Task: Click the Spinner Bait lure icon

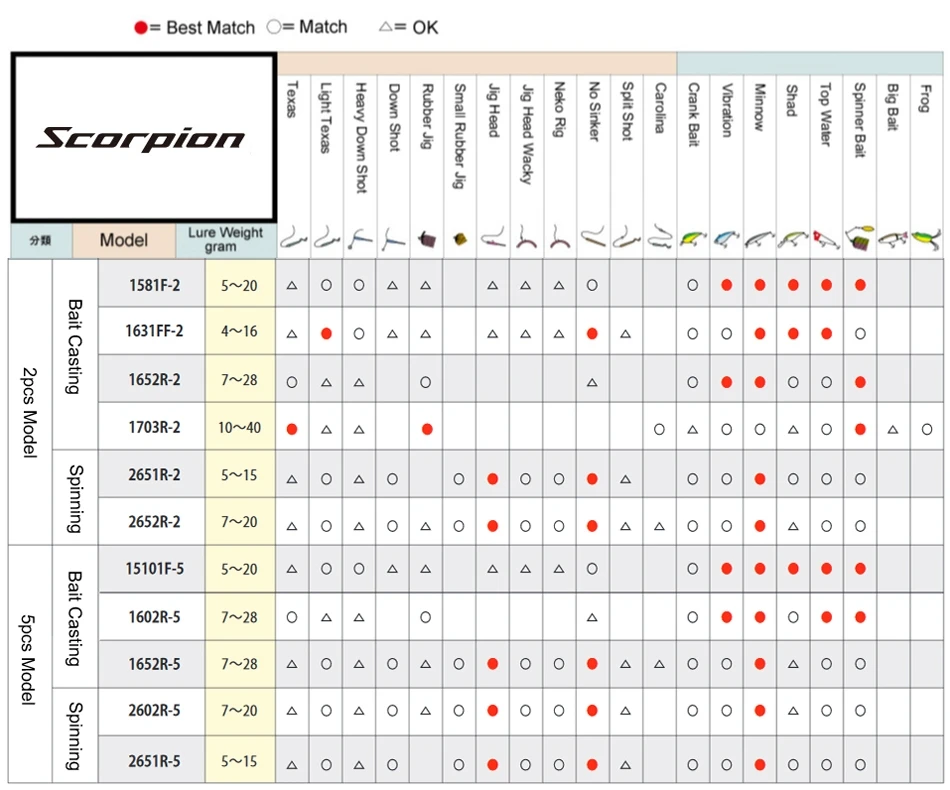Action: click(x=860, y=239)
